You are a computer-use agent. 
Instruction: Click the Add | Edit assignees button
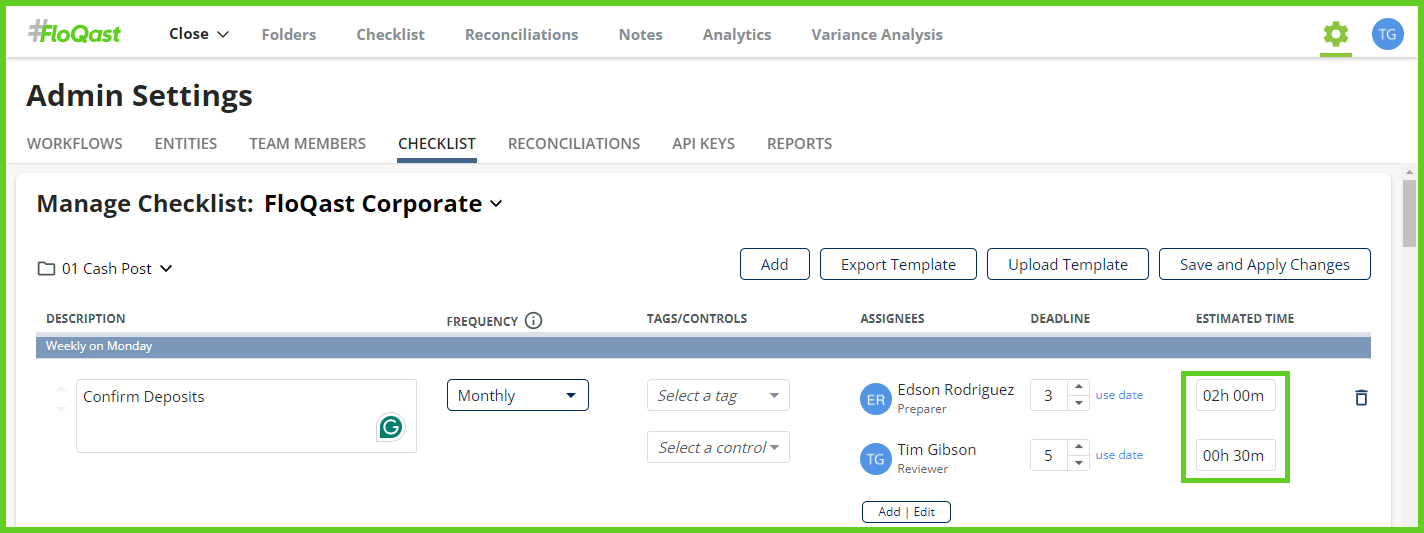(x=906, y=511)
